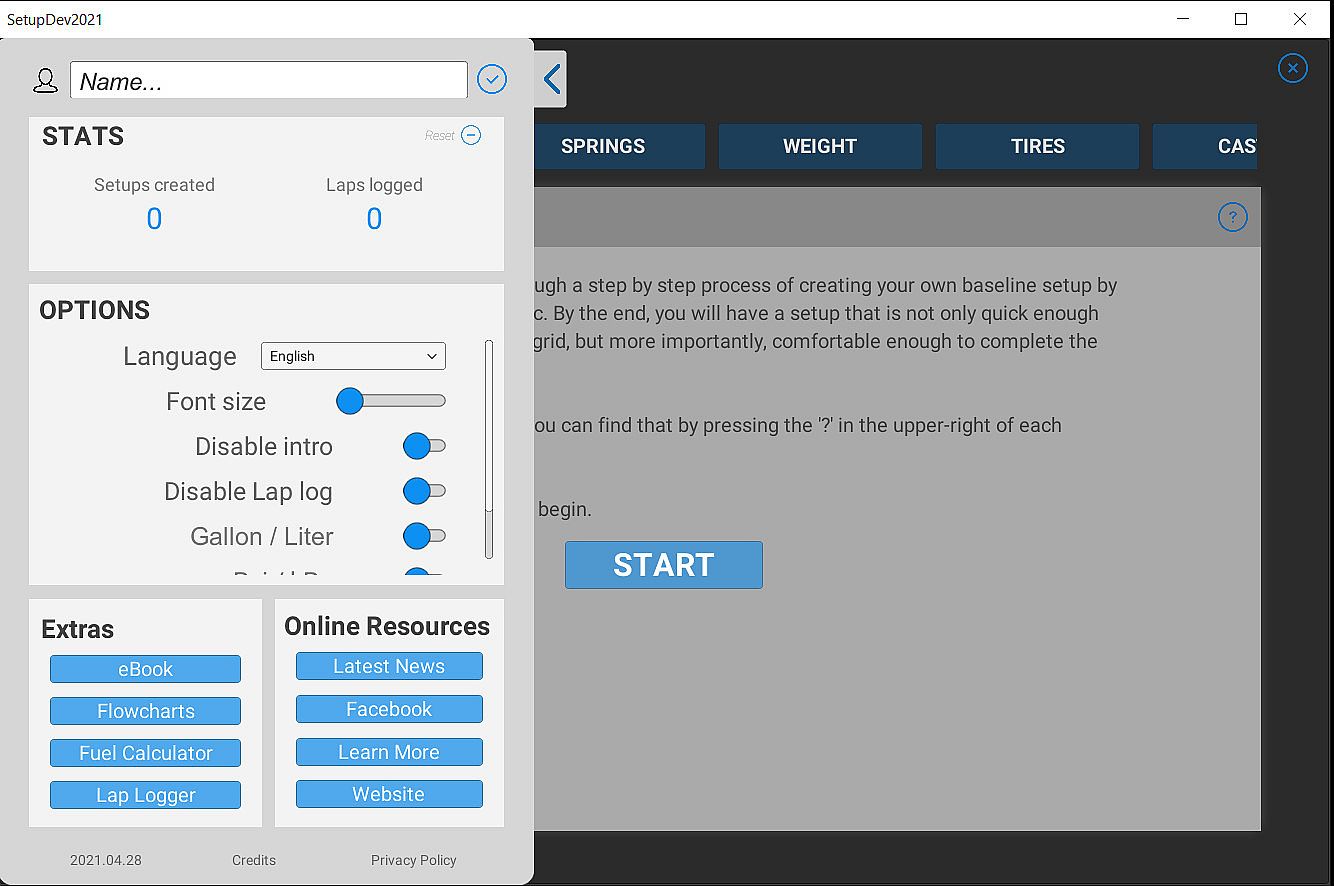
Task: Open the partially visible CAS tab
Action: tap(1205, 146)
